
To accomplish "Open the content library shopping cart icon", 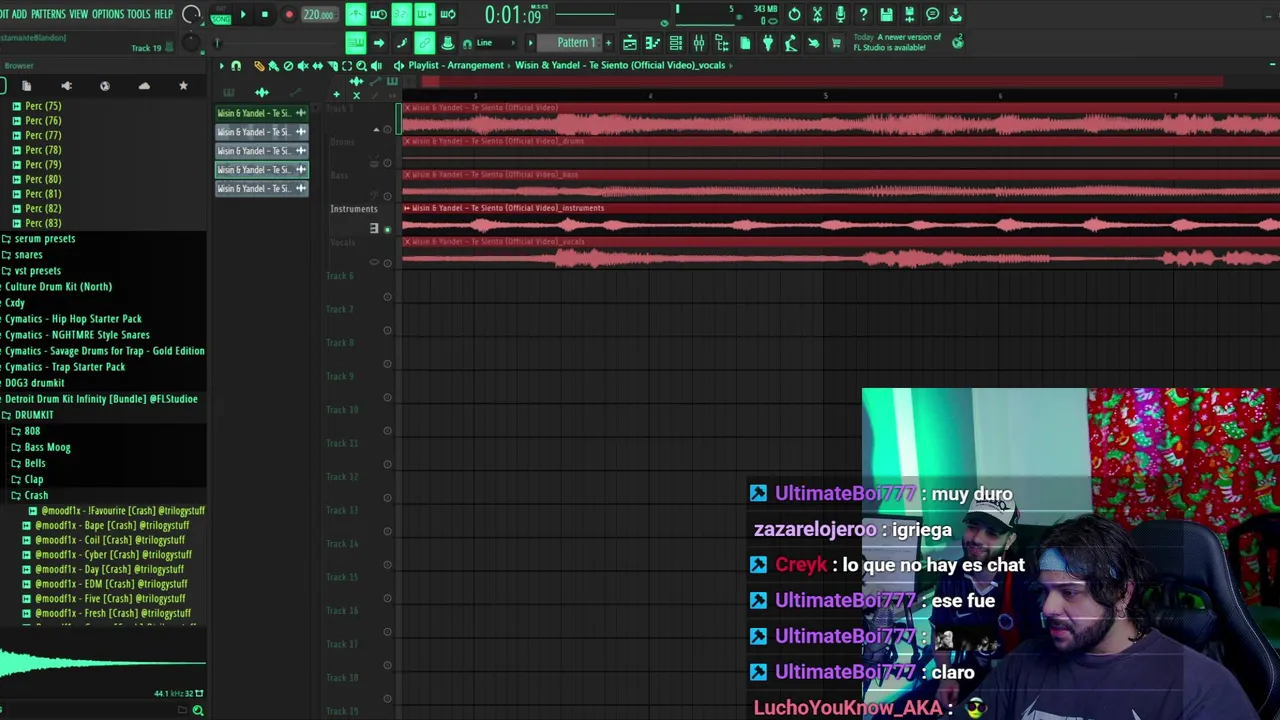I will coord(836,43).
